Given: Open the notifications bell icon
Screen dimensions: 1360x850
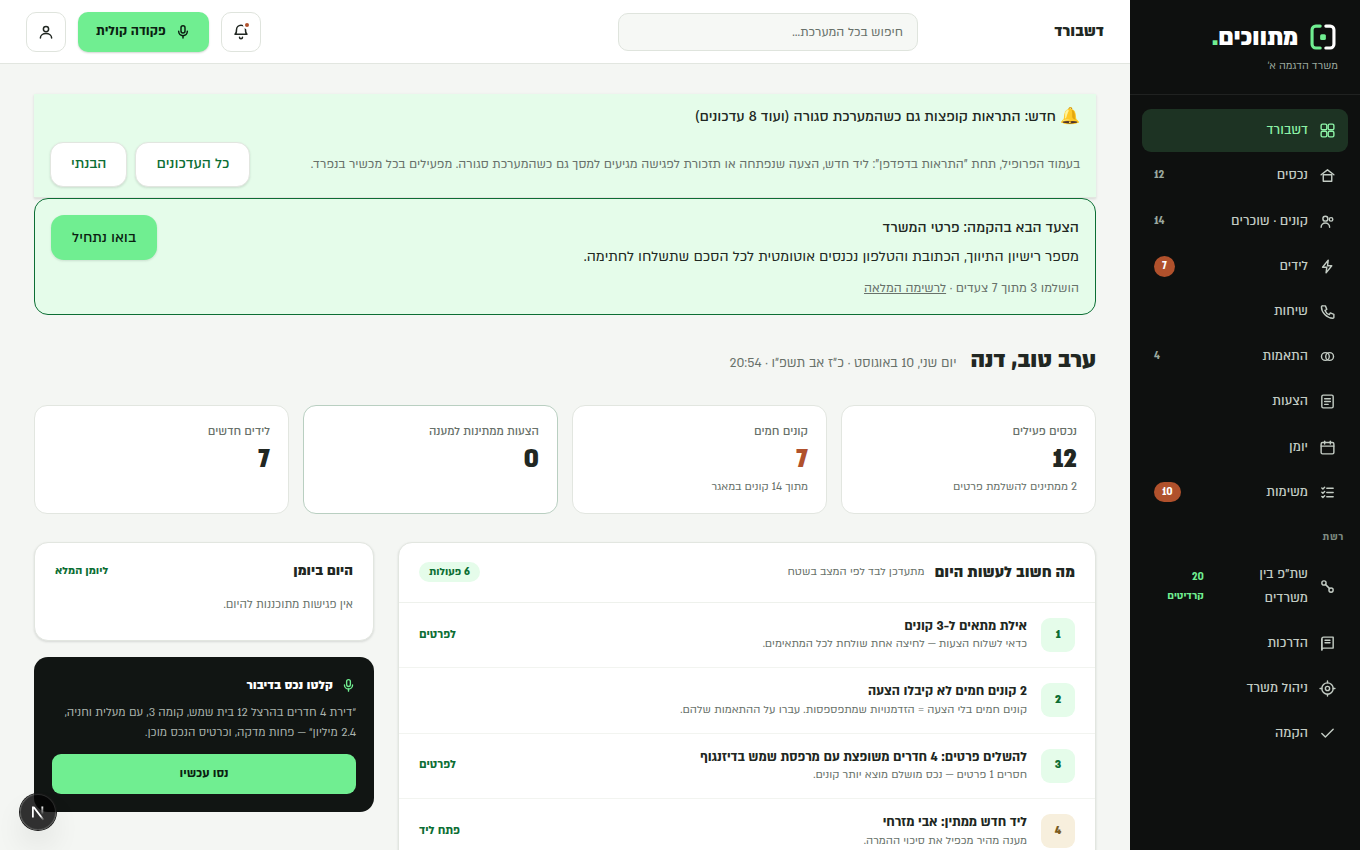Looking at the screenshot, I should 241,32.
